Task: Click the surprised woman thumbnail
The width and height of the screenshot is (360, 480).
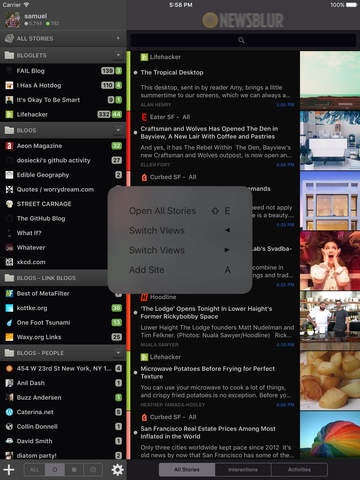Action: tap(330, 261)
